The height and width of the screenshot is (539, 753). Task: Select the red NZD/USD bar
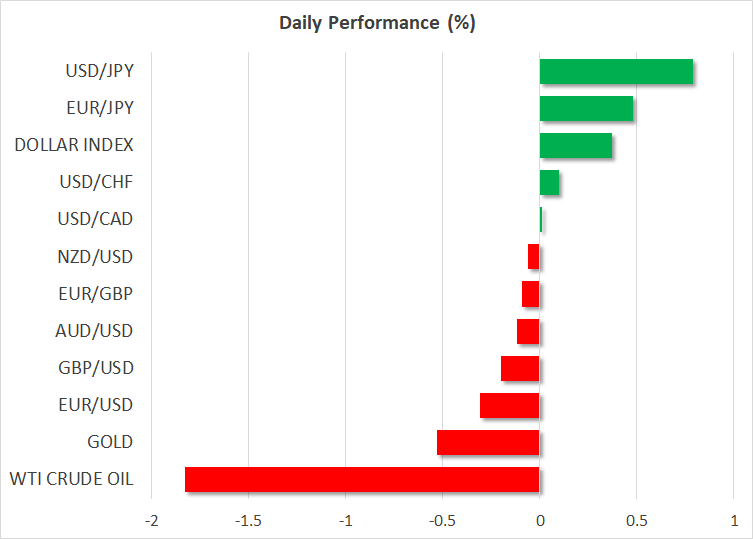(x=534, y=257)
